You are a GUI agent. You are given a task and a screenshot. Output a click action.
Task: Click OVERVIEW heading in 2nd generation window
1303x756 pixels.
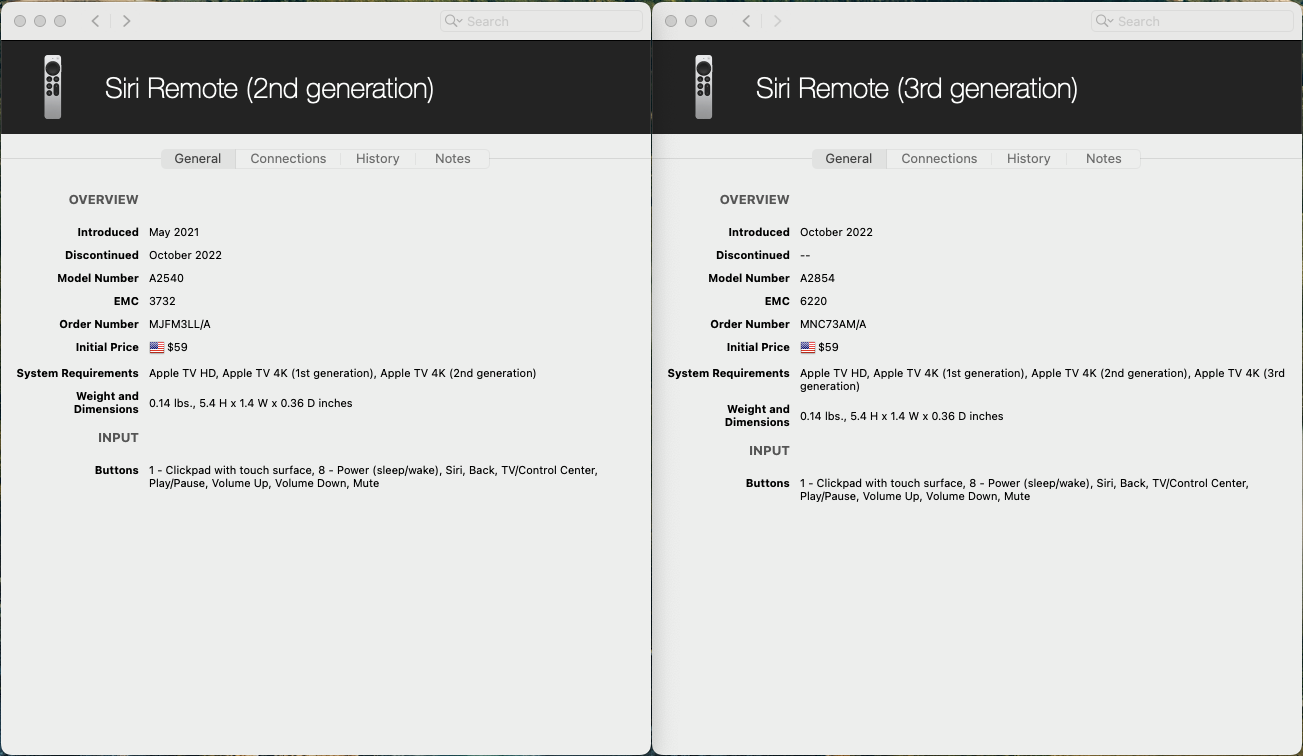point(104,200)
